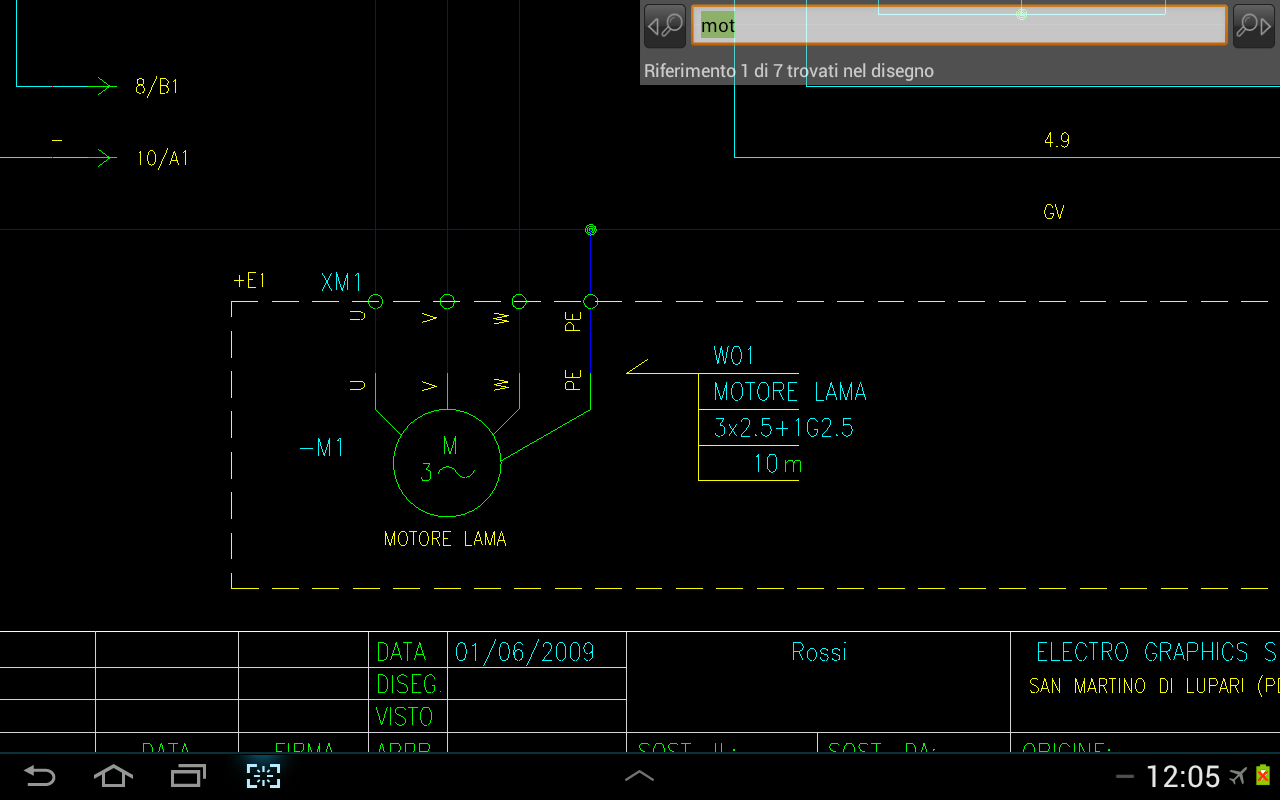Select the value 4.9
This screenshot has height=800, width=1280.
pyautogui.click(x=1057, y=141)
